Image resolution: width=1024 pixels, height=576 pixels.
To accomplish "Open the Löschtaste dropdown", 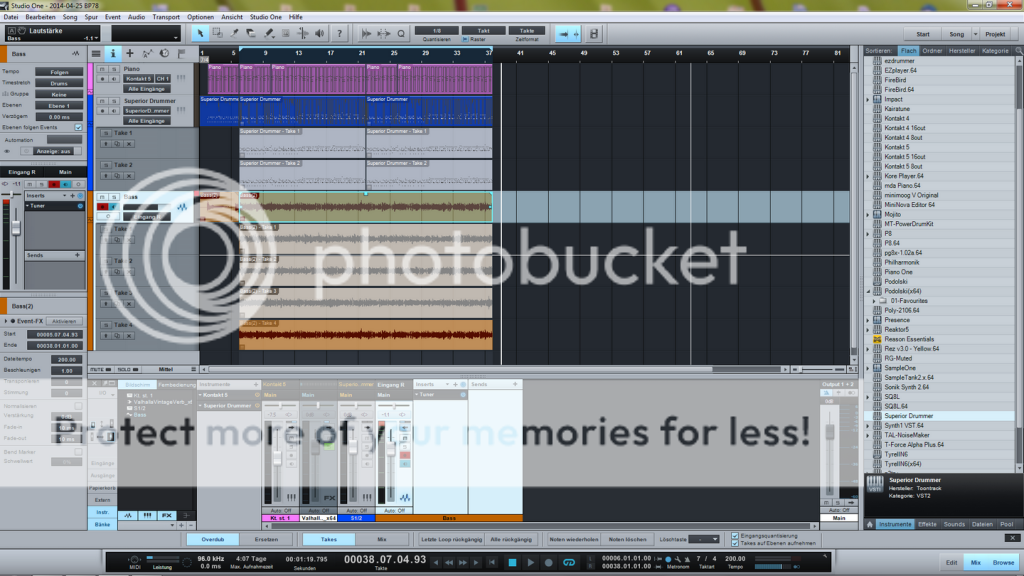I will 704,539.
